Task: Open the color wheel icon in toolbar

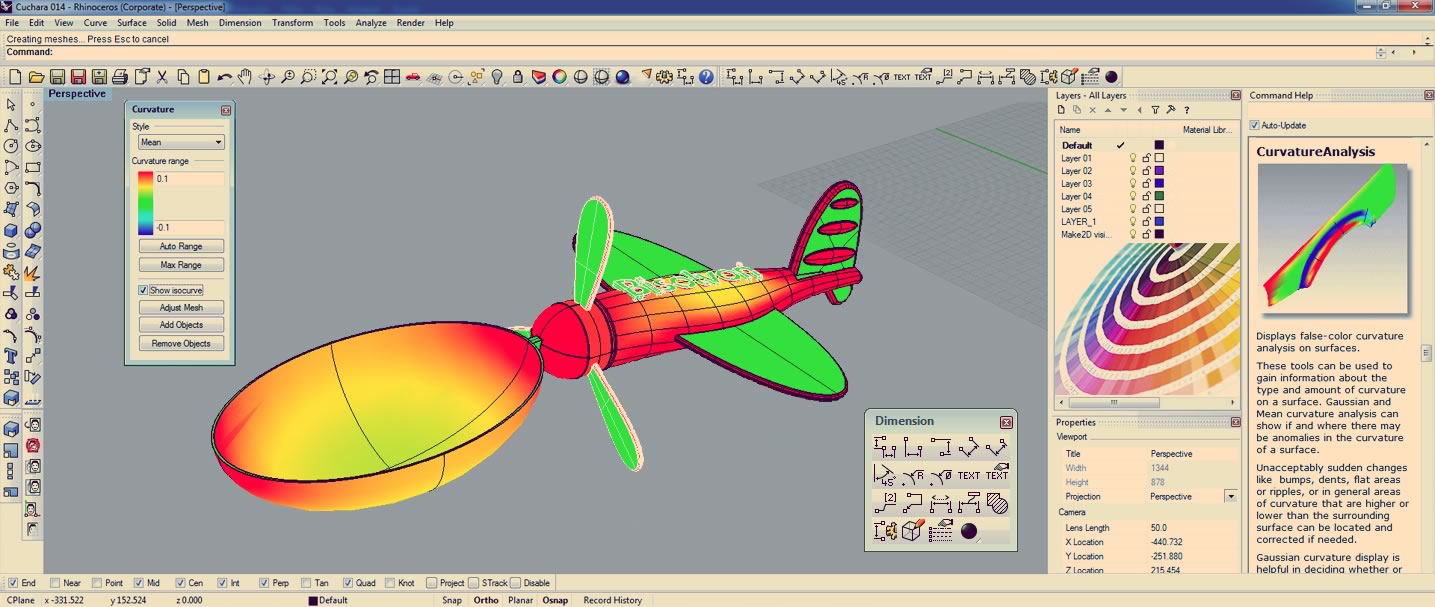Action: 559,76
